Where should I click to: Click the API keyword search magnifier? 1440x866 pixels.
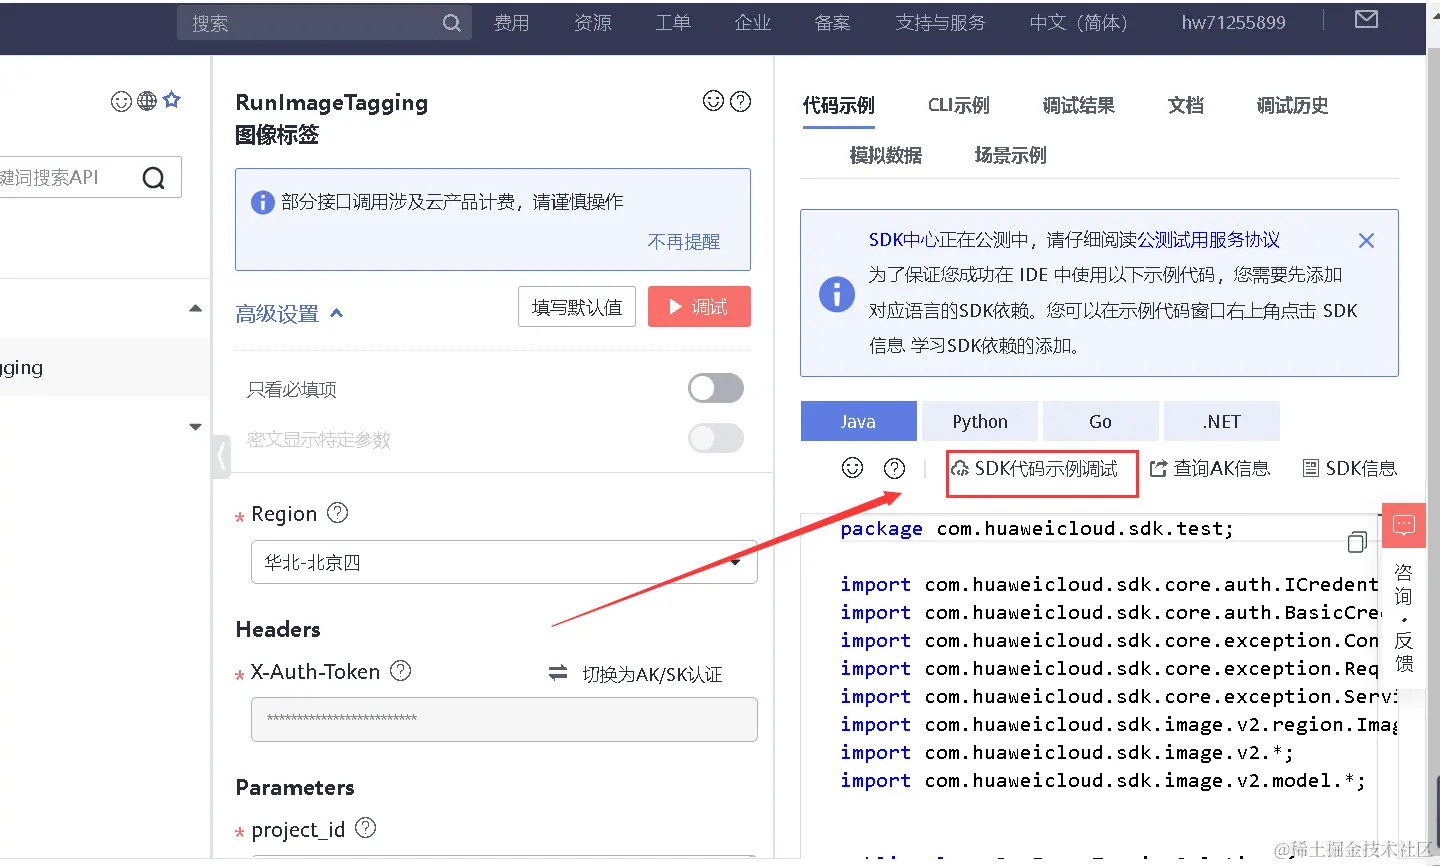click(154, 178)
